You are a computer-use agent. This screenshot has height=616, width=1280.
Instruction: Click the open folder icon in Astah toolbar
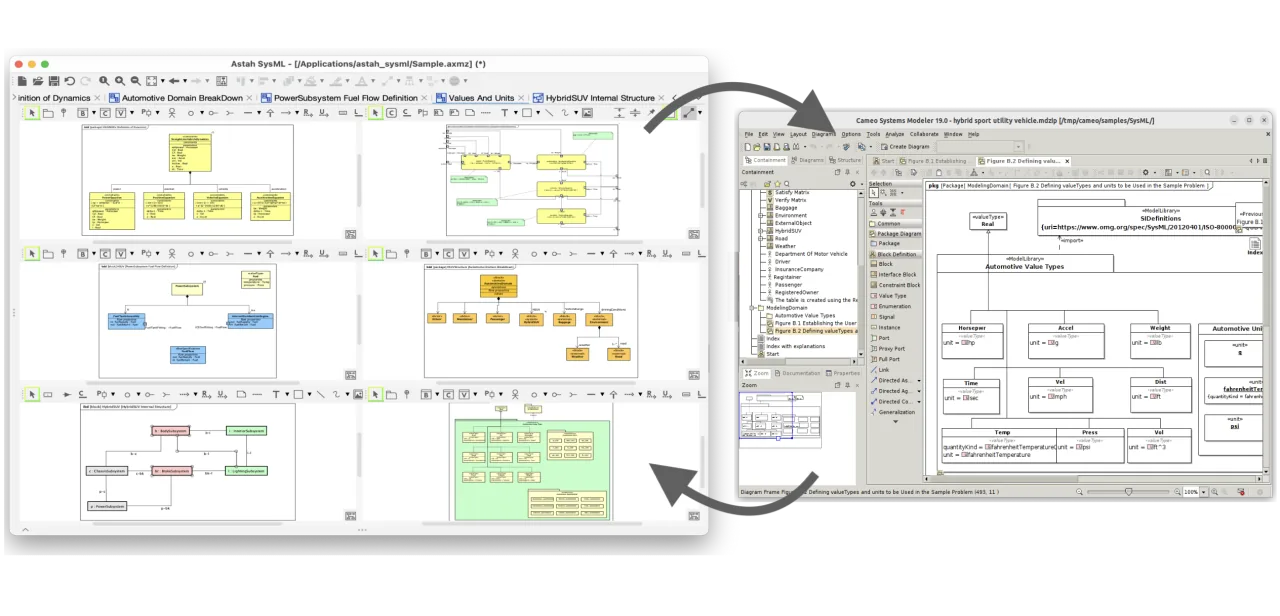(x=38, y=81)
